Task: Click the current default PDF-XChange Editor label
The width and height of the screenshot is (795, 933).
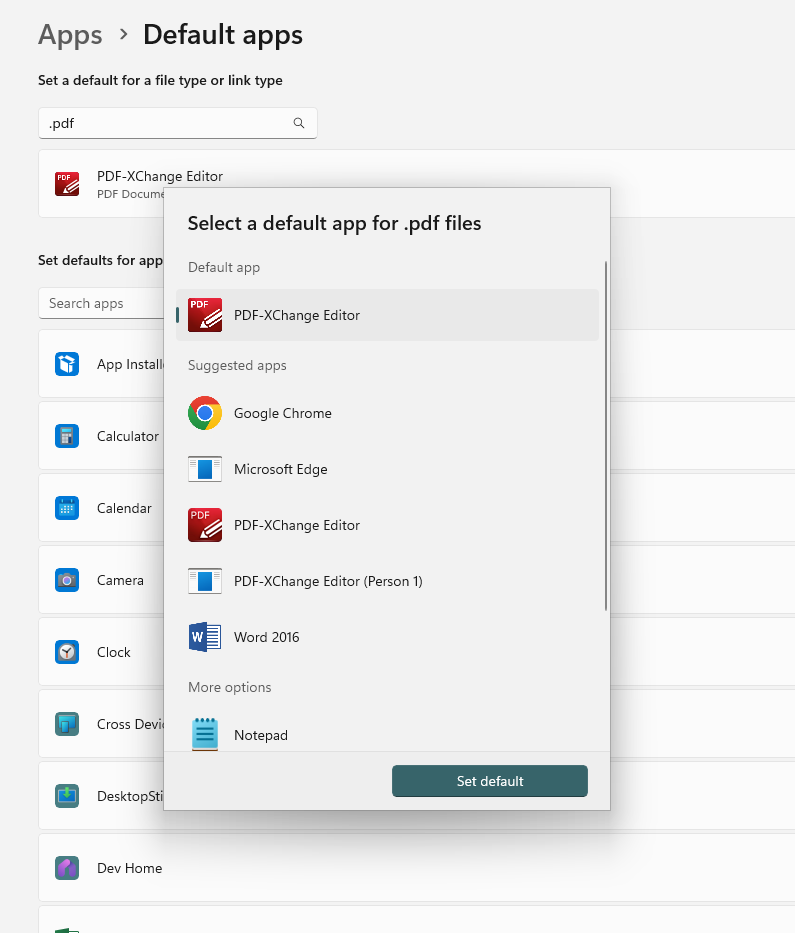Action: [x=296, y=315]
